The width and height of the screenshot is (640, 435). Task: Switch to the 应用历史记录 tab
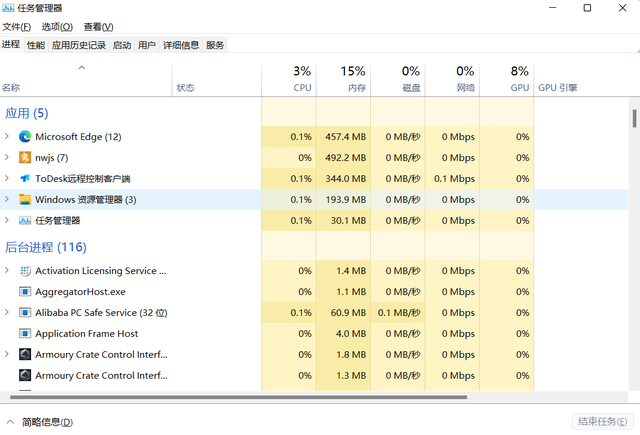click(79, 45)
